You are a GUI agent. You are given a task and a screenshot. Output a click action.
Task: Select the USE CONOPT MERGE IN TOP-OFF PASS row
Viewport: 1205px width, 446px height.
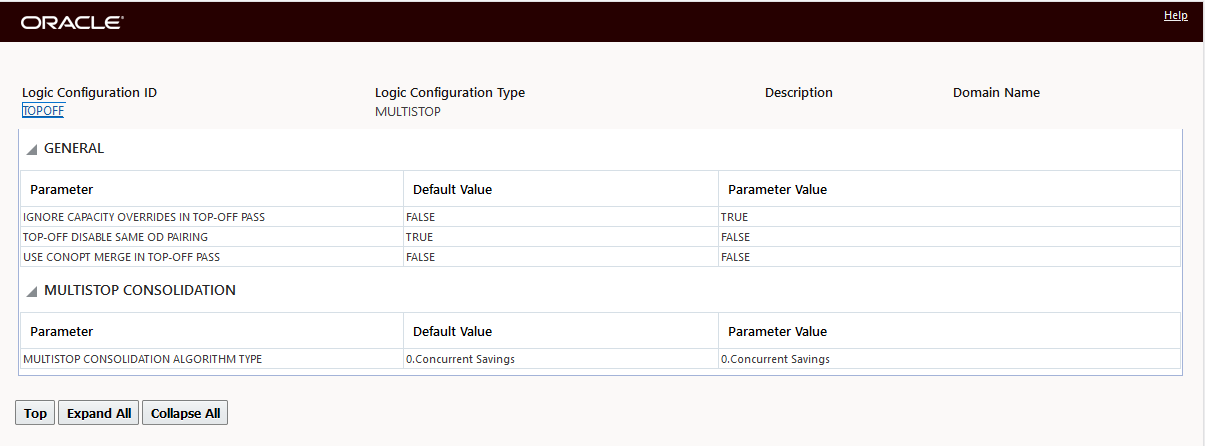(x=120, y=257)
